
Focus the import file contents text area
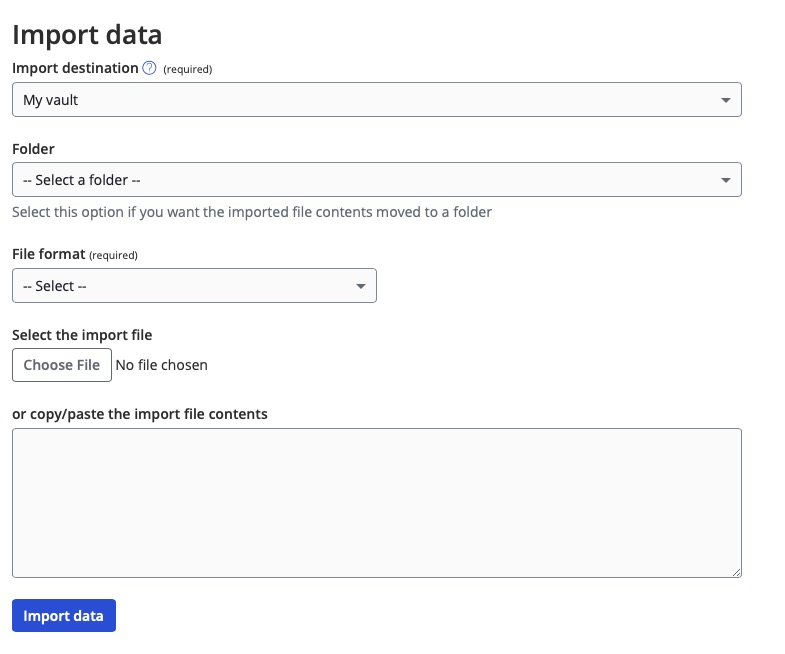[376, 502]
